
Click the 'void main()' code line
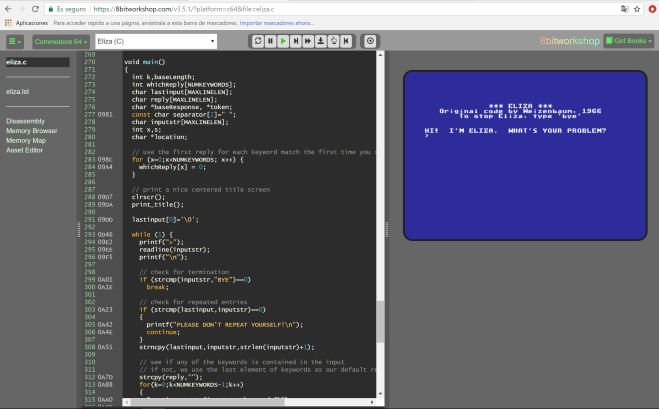[x=145, y=62]
